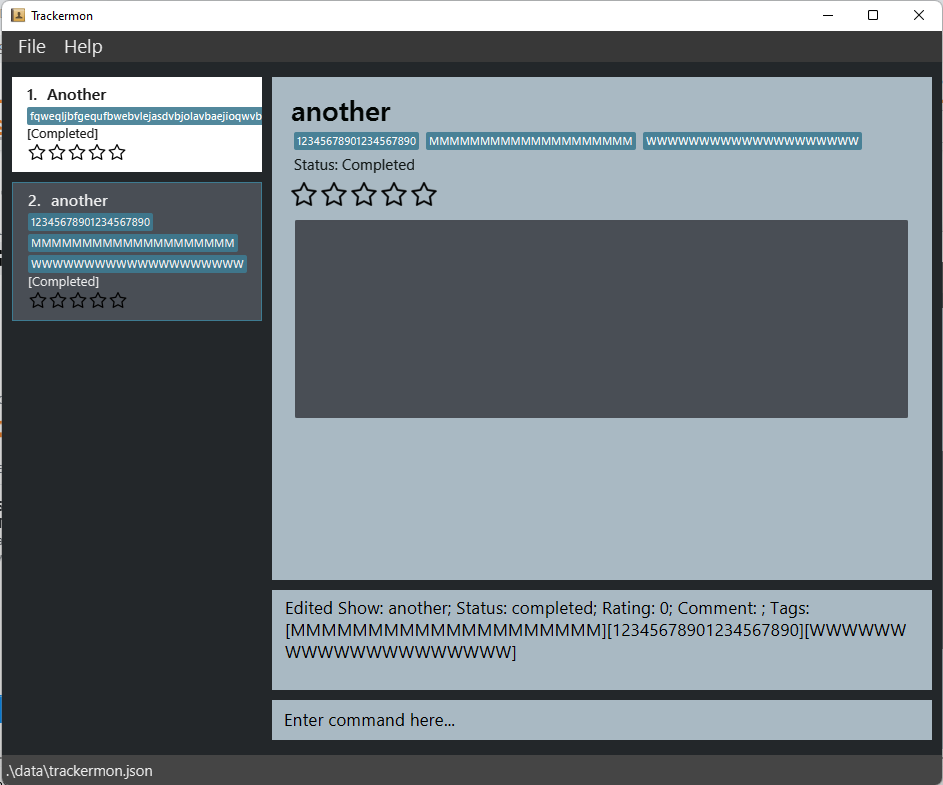The height and width of the screenshot is (785, 943).
Task: Click the large 'another' title in details
Action: pos(340,112)
